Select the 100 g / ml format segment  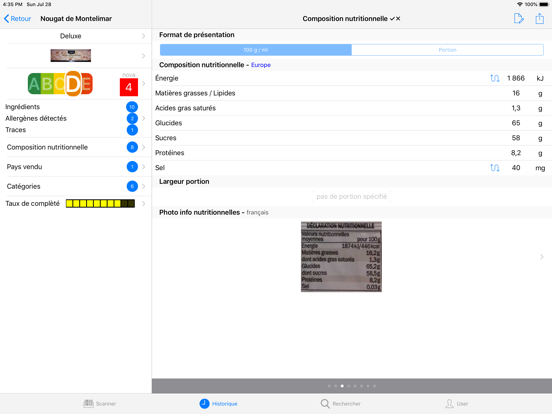(256, 50)
